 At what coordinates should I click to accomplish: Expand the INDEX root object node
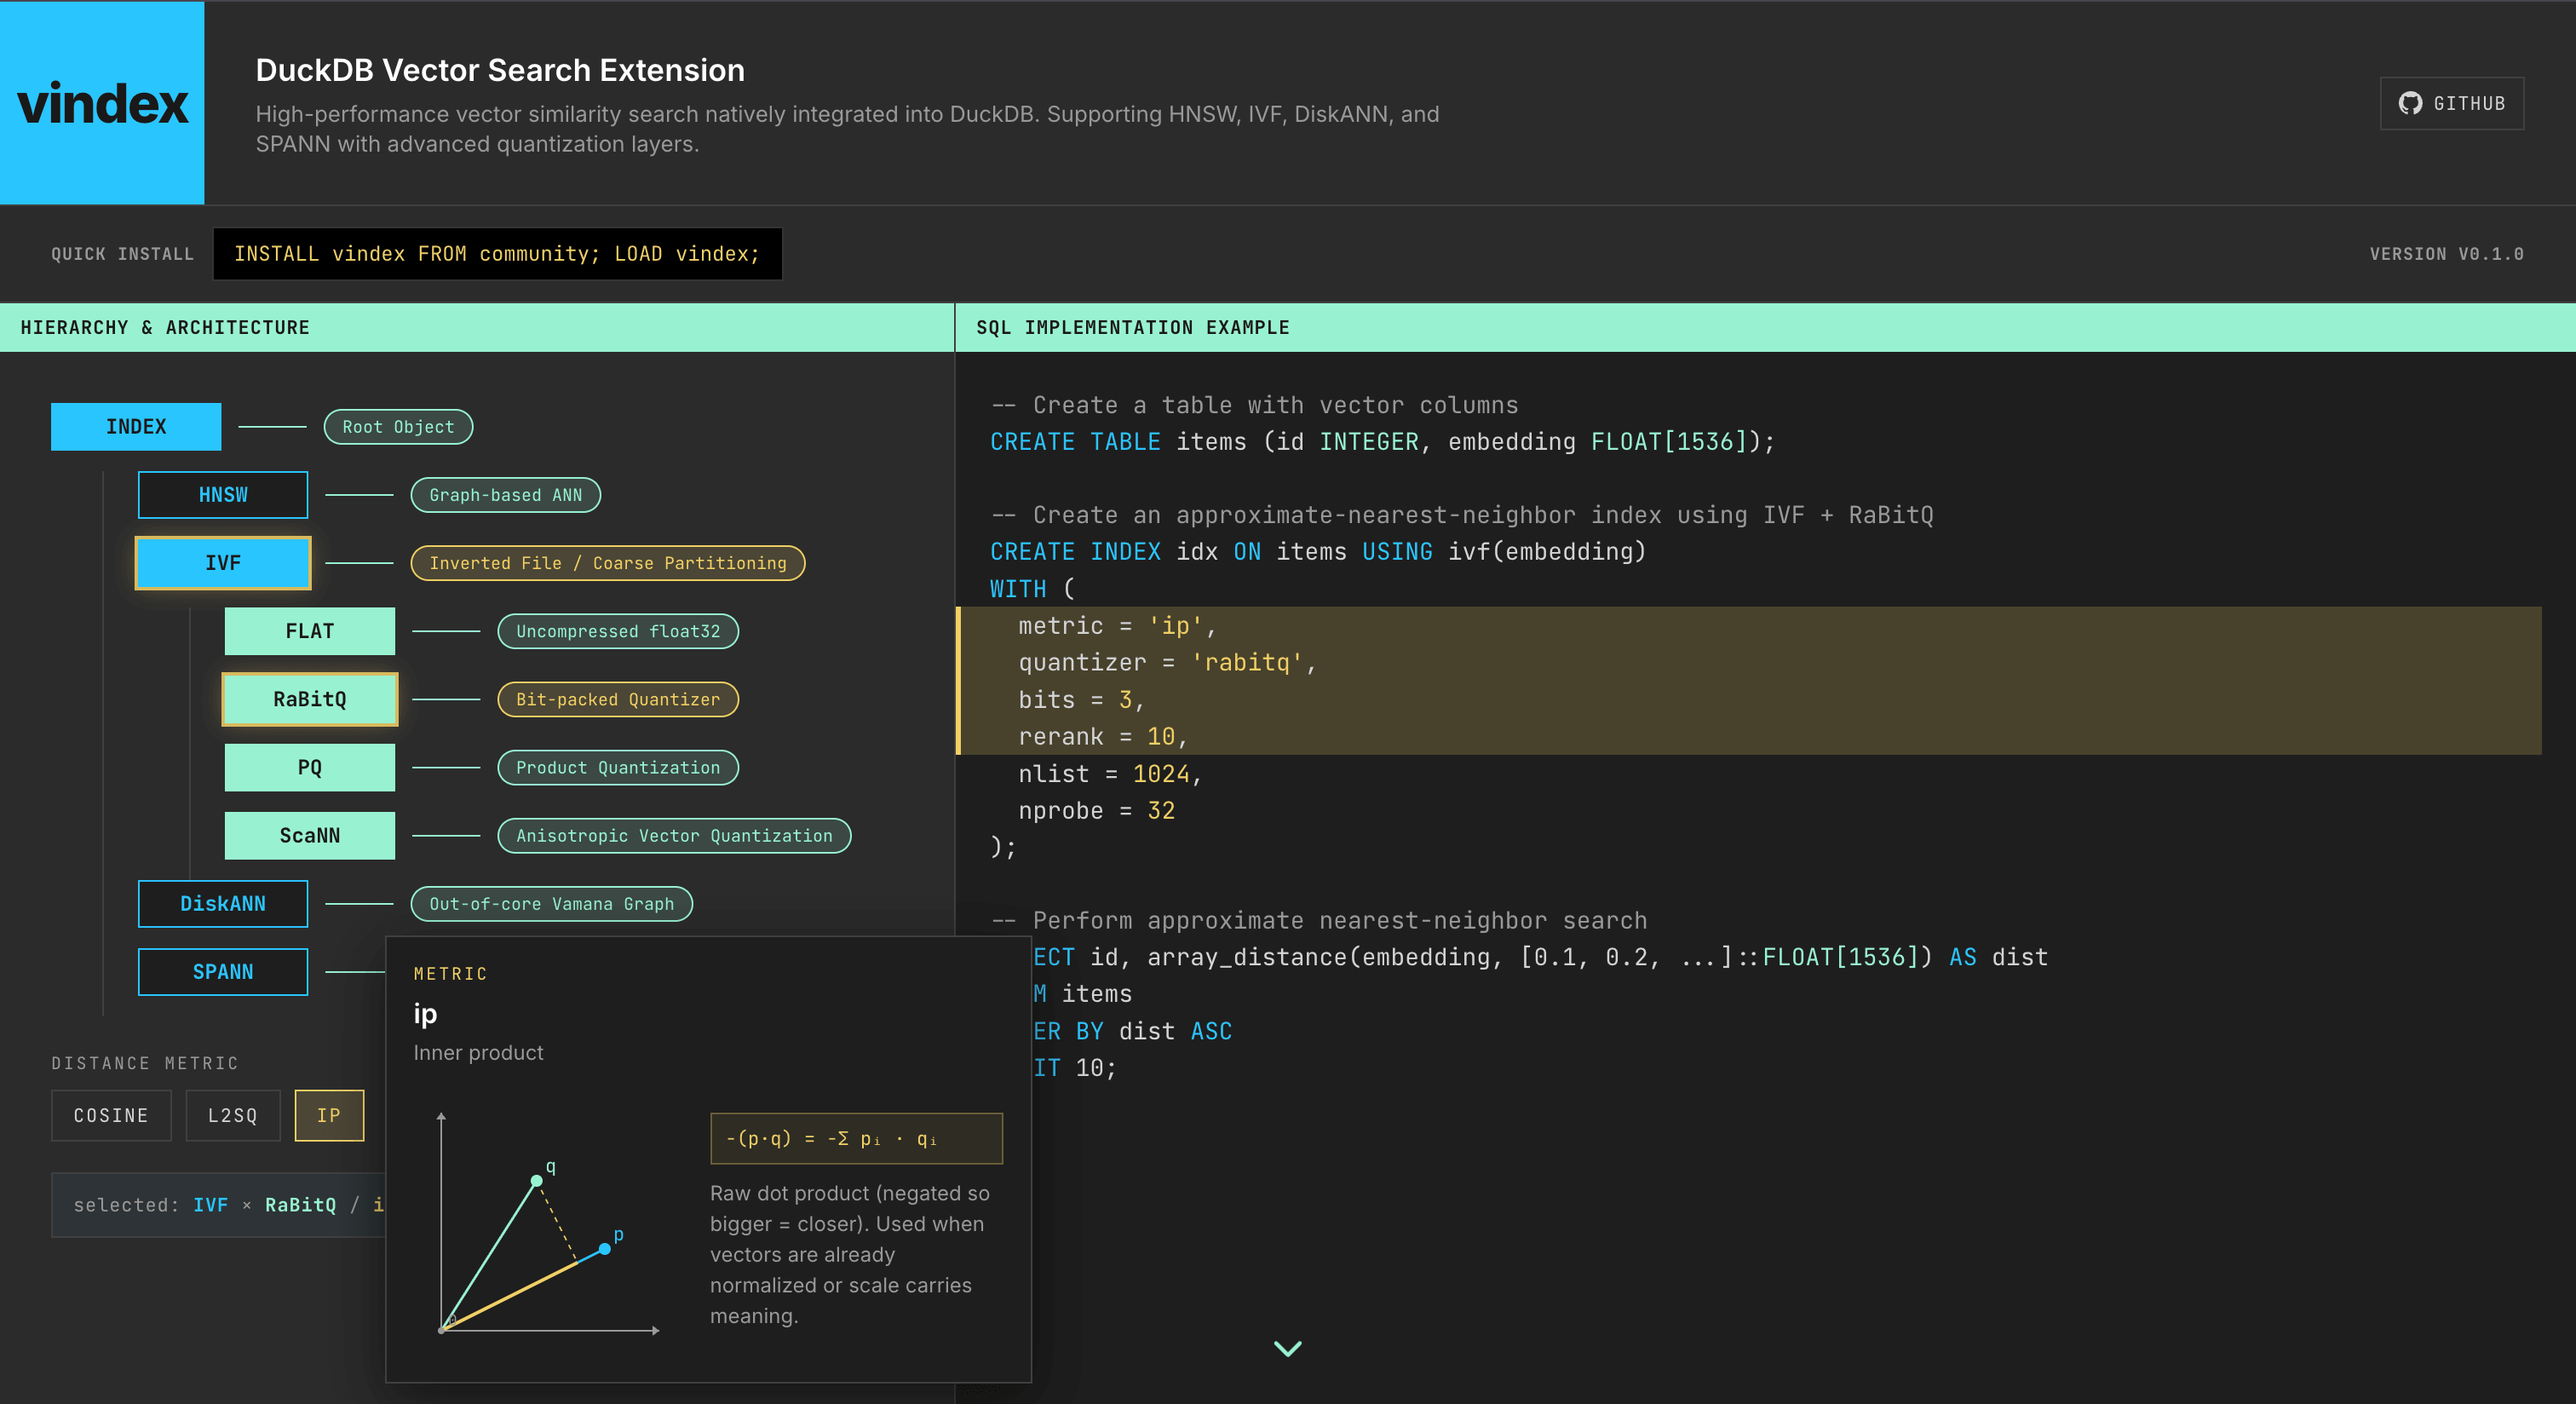point(136,426)
